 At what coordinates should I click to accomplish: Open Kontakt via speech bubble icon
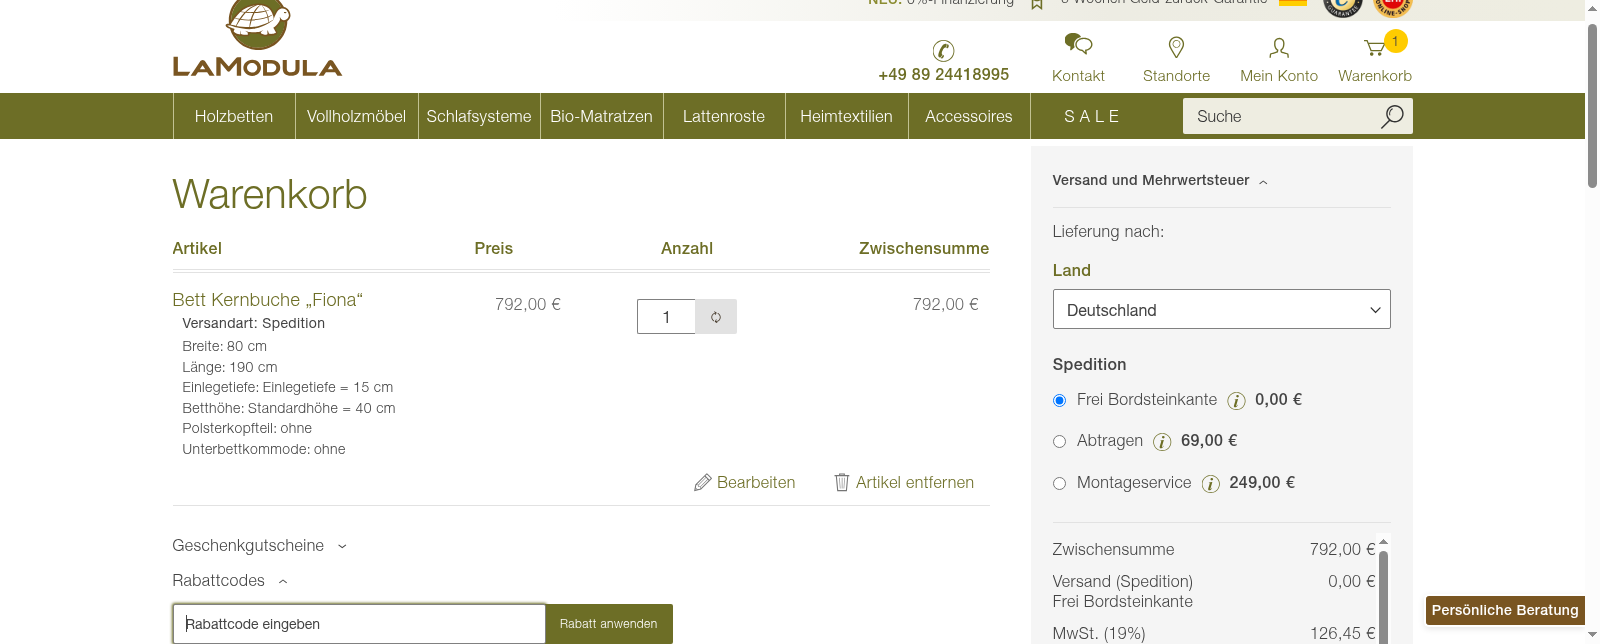[1078, 45]
